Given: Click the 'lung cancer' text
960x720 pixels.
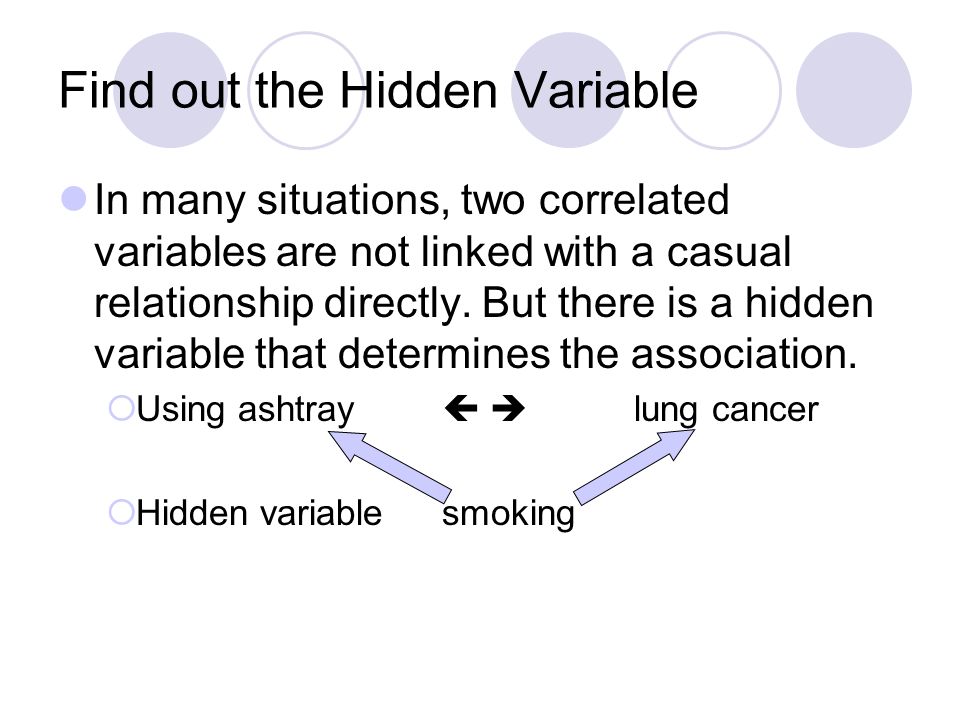Looking at the screenshot, I should click(x=726, y=410).
